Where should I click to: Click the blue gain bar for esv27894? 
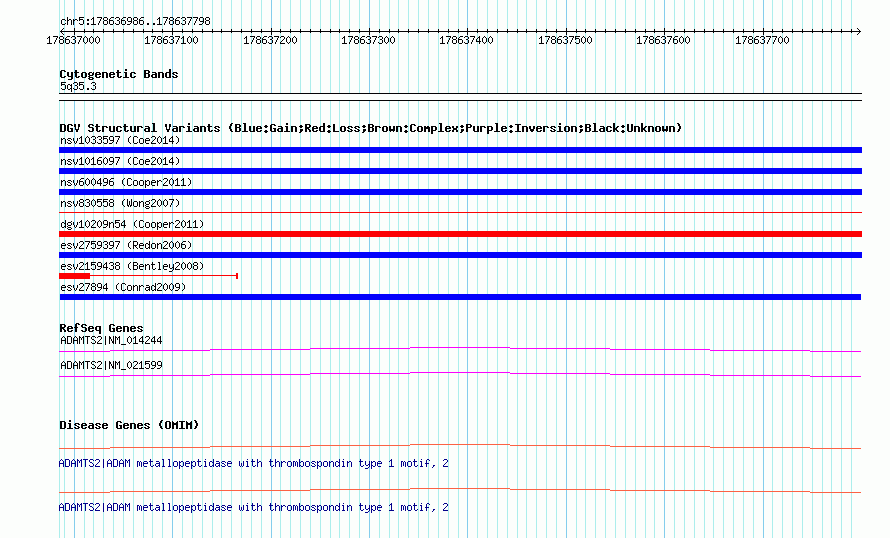point(460,297)
